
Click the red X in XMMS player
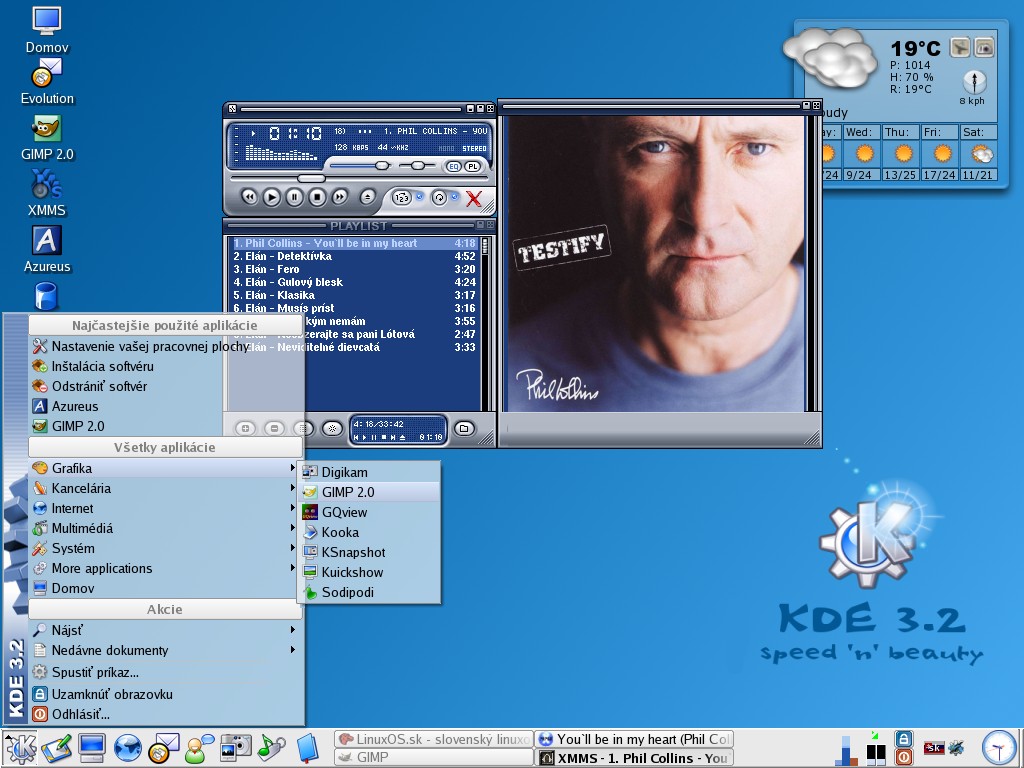point(474,198)
